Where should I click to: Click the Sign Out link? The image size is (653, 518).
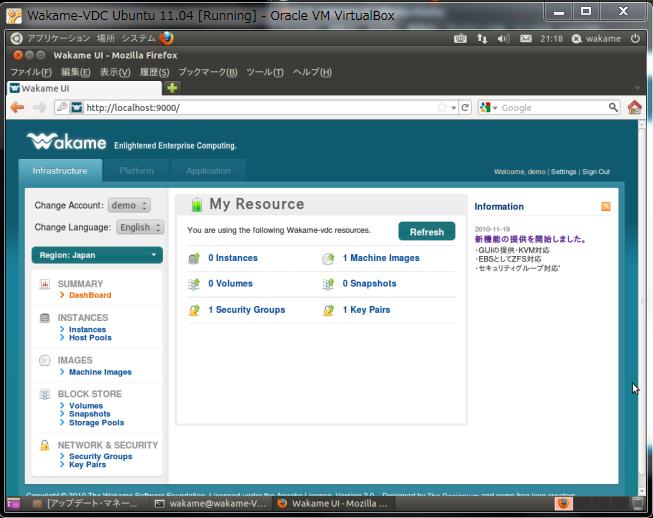(x=596, y=172)
